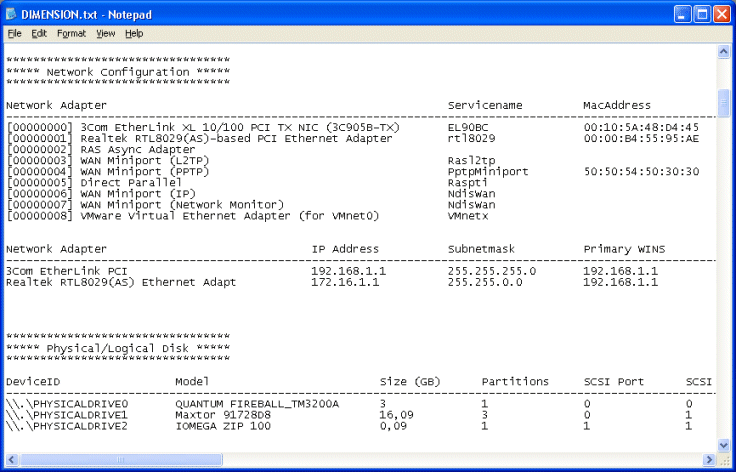
Task: Click the 'Size (GB)' column header
Action: (x=410, y=381)
